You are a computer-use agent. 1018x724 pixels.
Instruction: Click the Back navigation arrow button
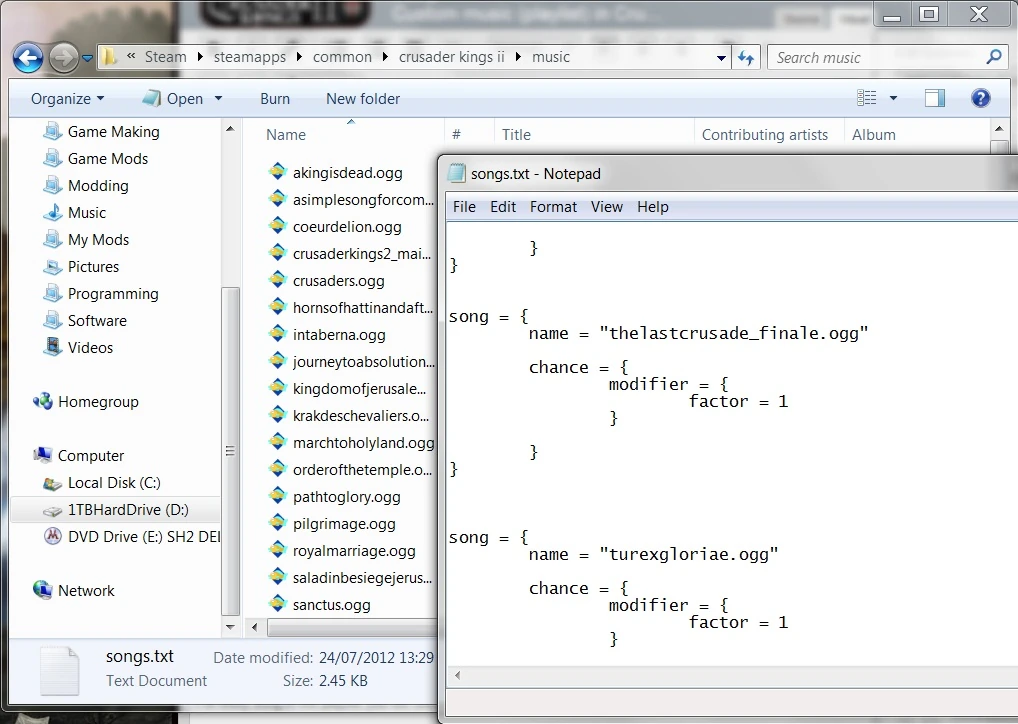tap(28, 58)
